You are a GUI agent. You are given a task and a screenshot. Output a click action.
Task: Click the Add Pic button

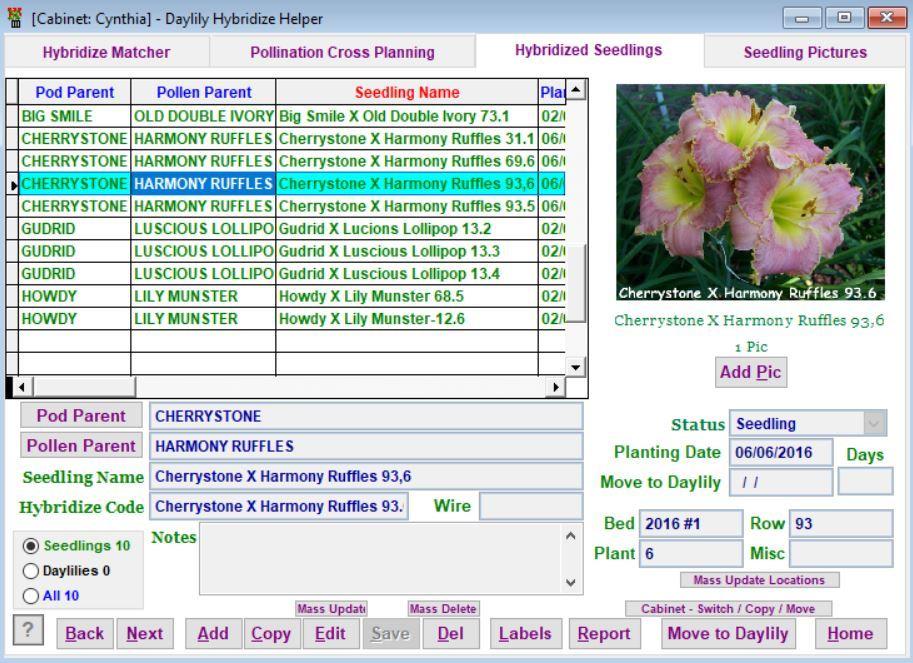coord(751,373)
